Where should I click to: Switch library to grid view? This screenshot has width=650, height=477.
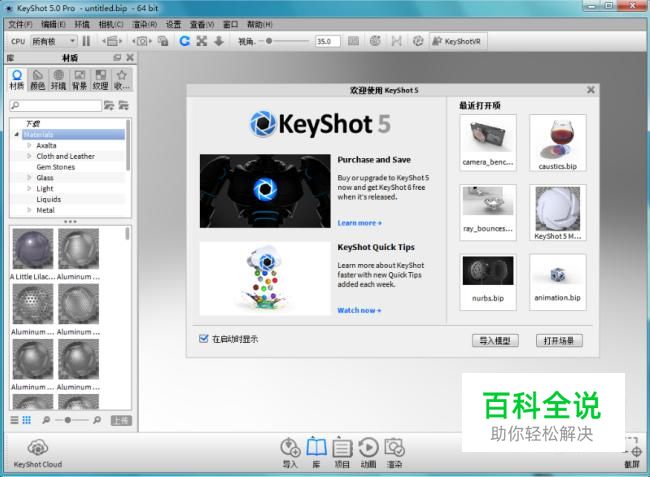27,420
